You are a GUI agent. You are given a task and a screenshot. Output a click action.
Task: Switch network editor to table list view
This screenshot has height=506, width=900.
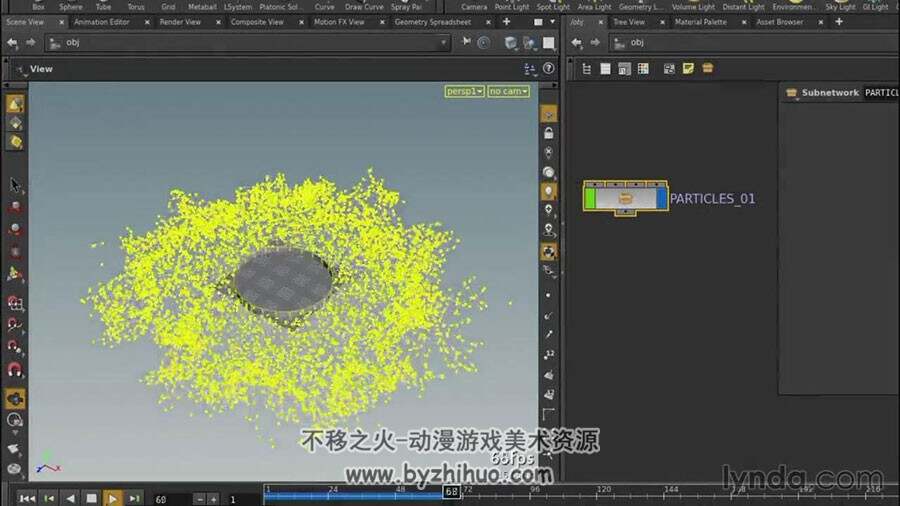tap(605, 69)
